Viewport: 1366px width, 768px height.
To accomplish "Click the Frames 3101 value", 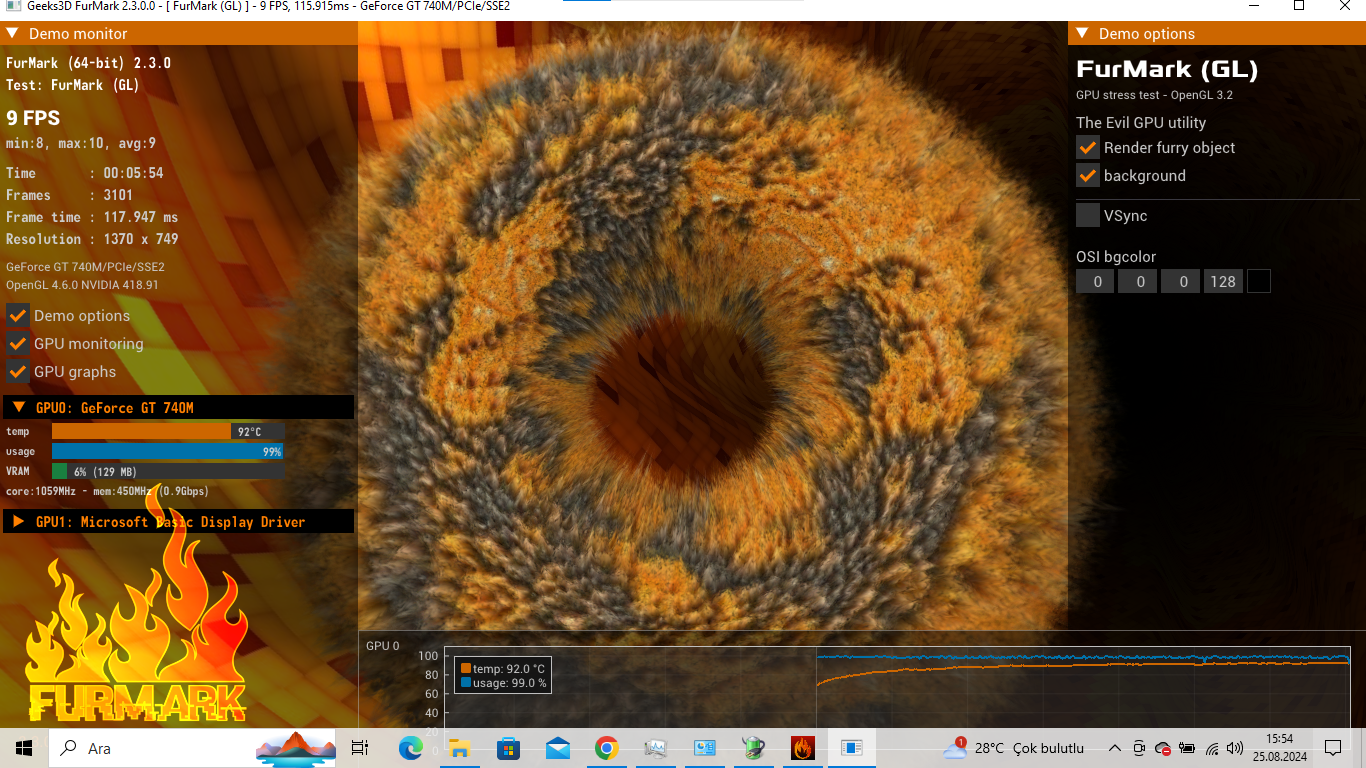I will [118, 195].
